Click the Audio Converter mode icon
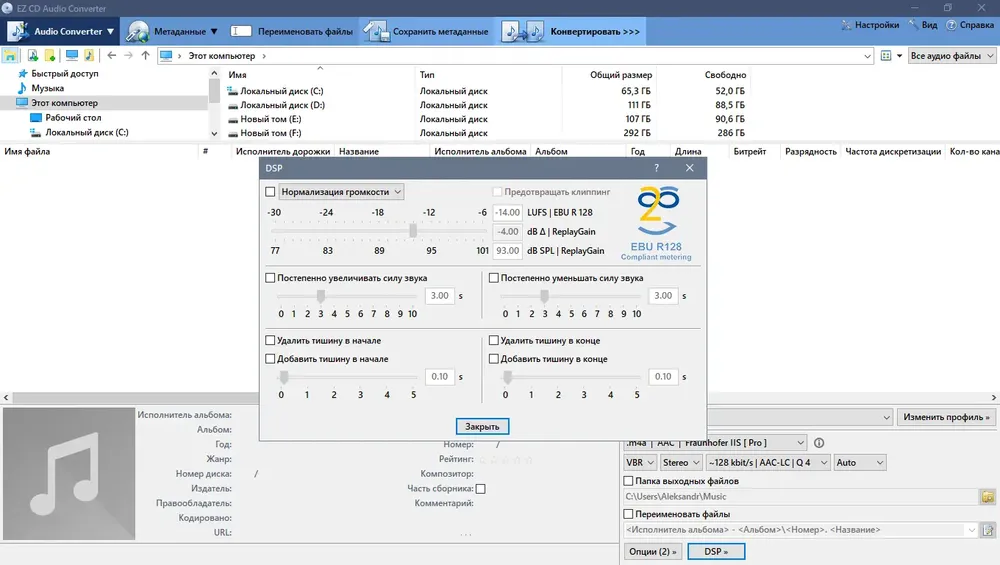 click(18, 31)
